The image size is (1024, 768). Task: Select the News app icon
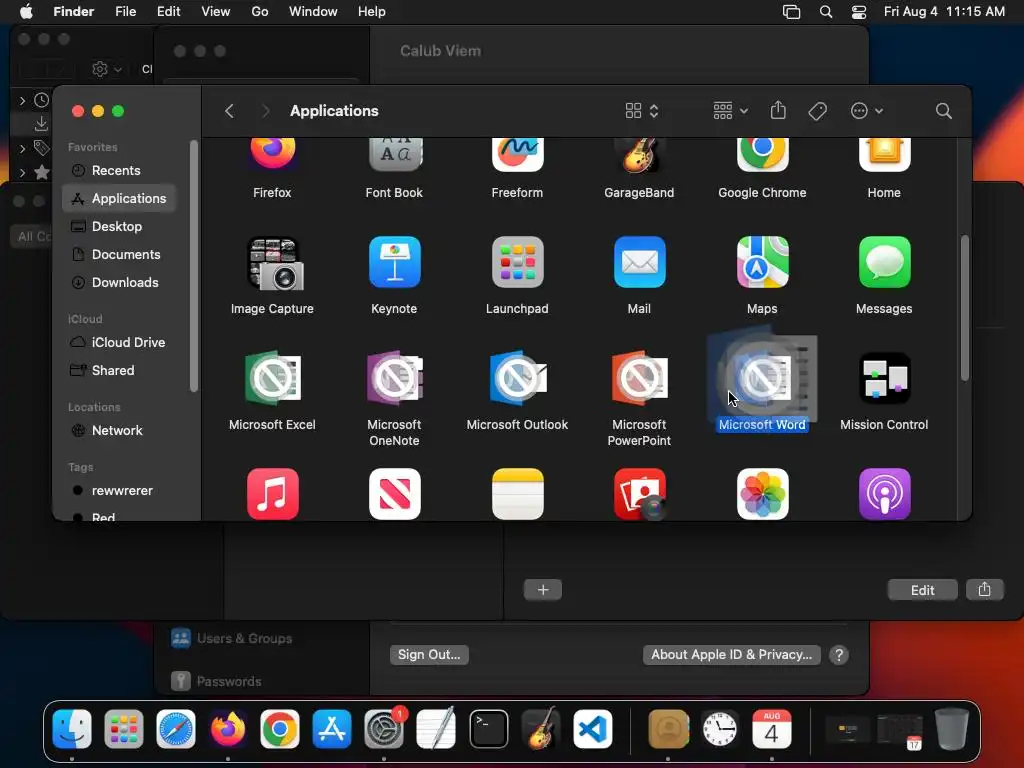tap(394, 494)
